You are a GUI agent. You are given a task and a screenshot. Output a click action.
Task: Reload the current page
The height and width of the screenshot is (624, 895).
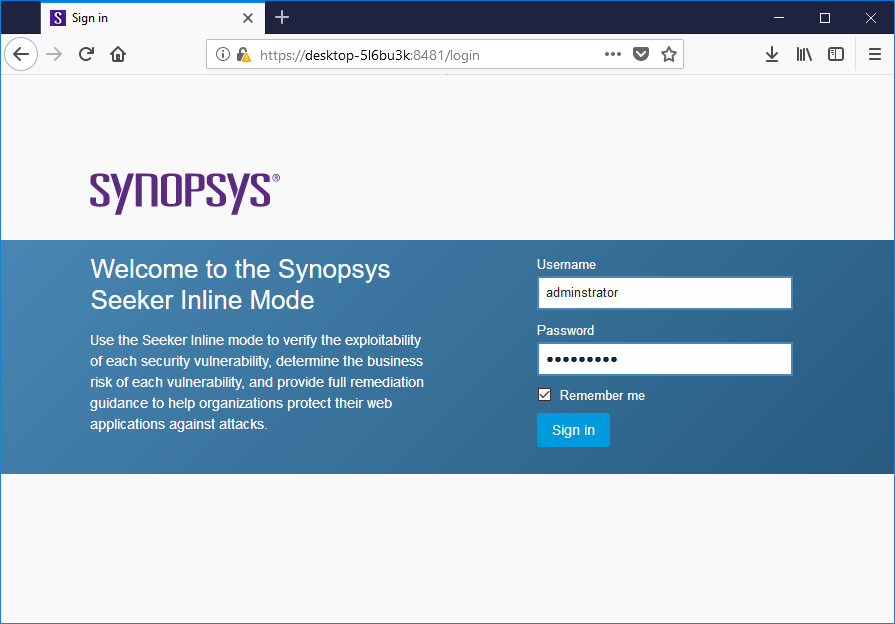coord(86,54)
